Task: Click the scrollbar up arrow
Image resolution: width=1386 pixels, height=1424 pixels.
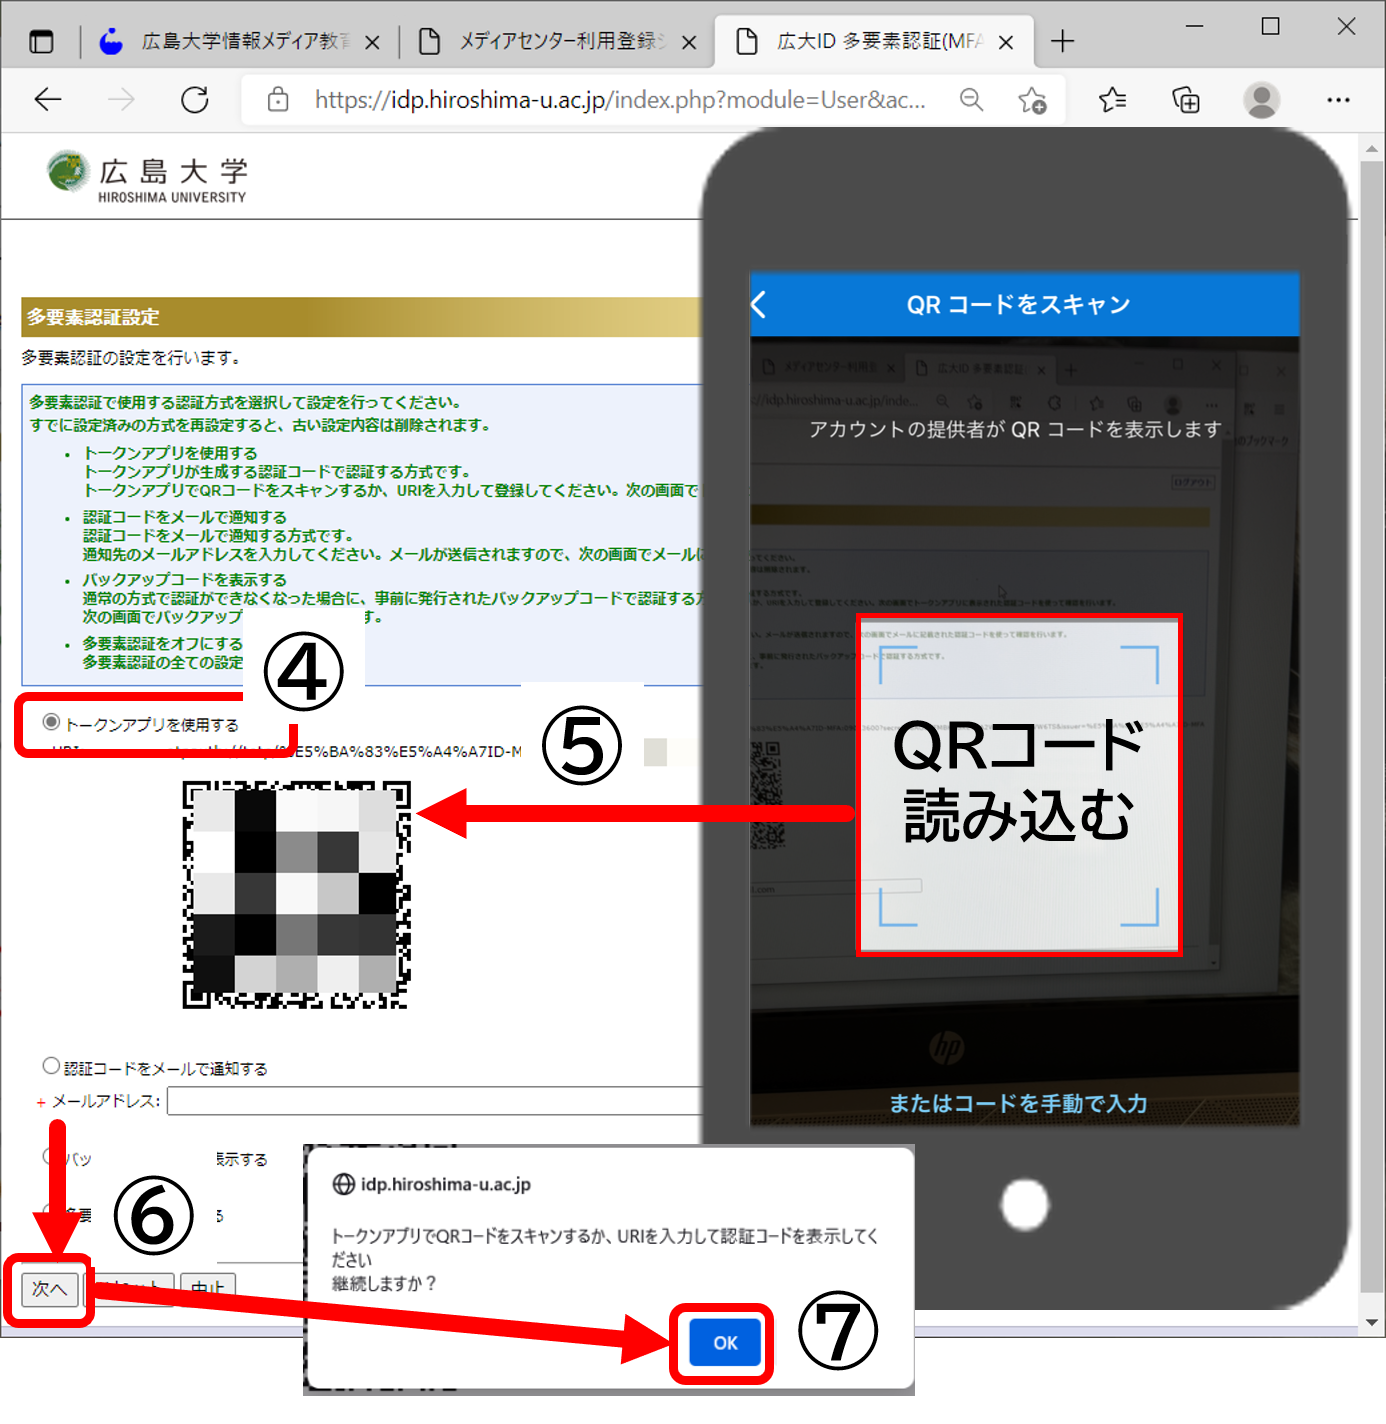Action: tap(1371, 150)
